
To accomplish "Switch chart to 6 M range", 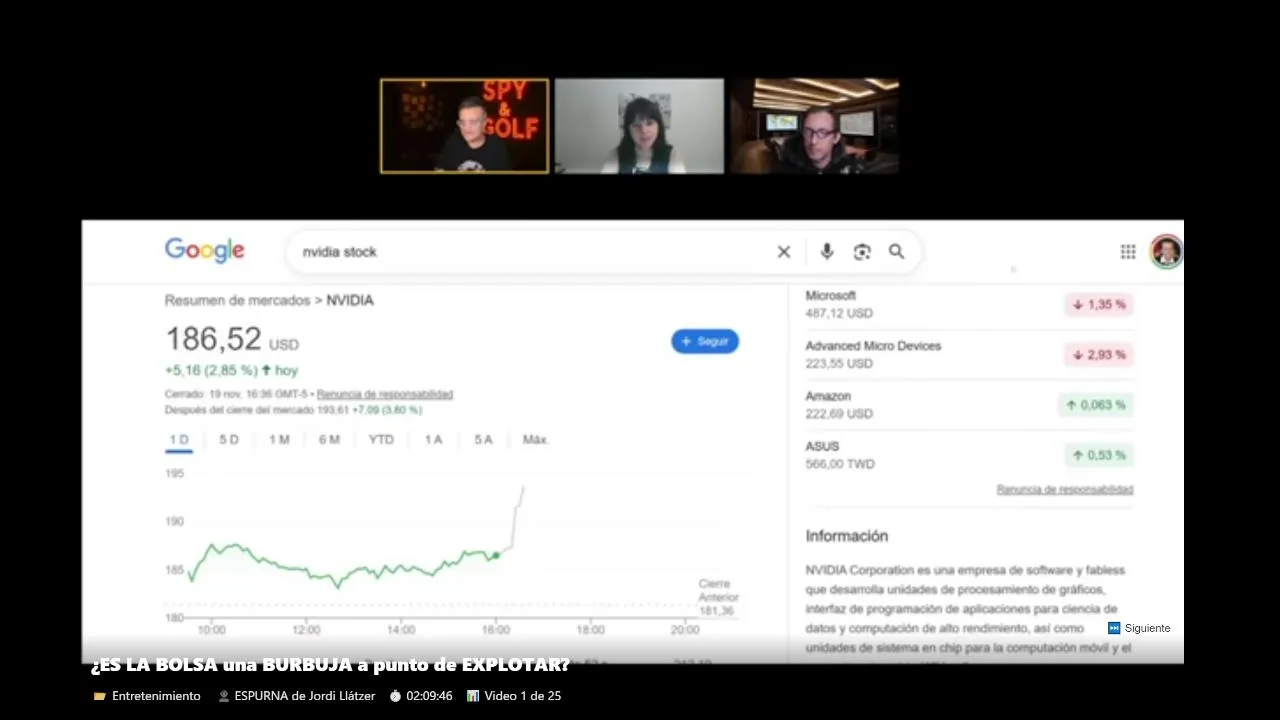I will pyautogui.click(x=329, y=439).
